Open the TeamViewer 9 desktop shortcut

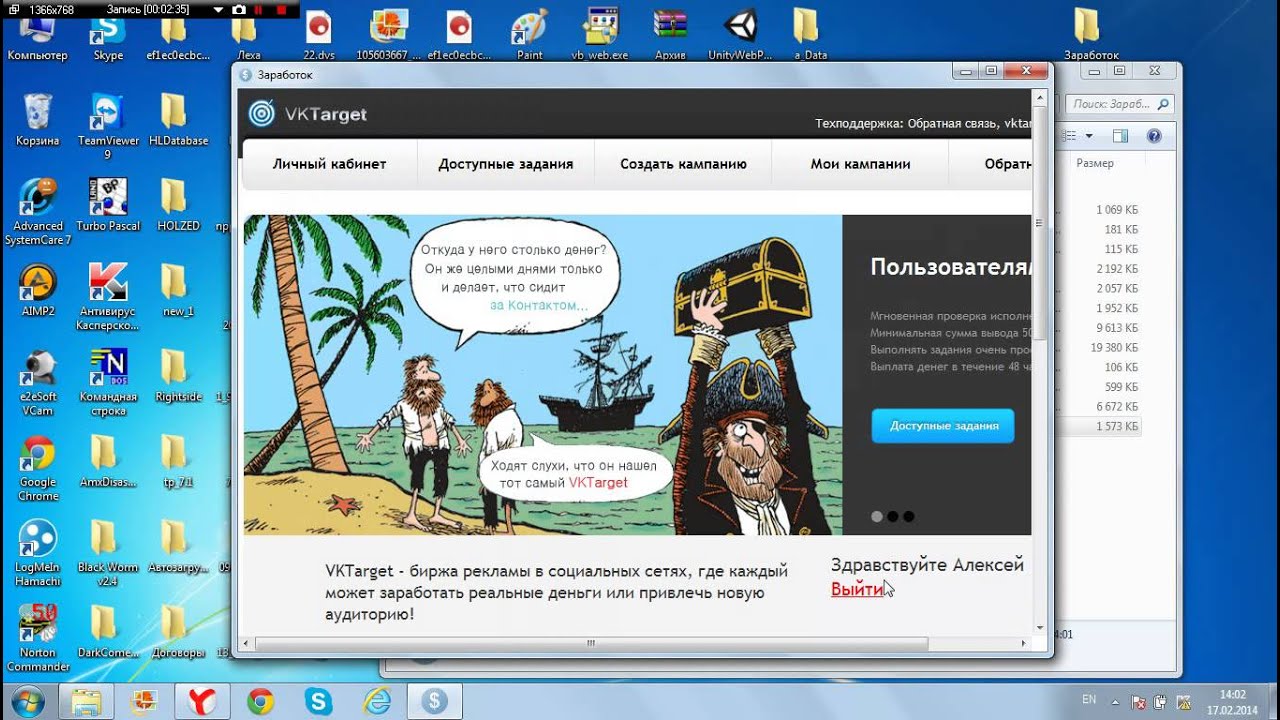click(x=108, y=127)
